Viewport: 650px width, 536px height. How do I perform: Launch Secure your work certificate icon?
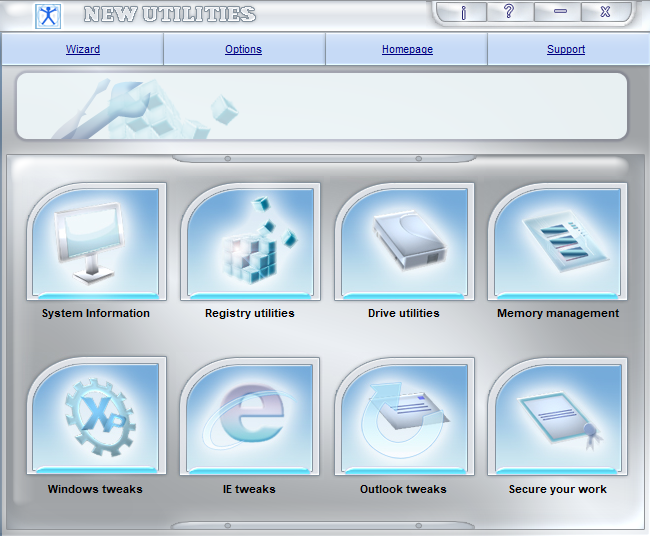(x=558, y=417)
